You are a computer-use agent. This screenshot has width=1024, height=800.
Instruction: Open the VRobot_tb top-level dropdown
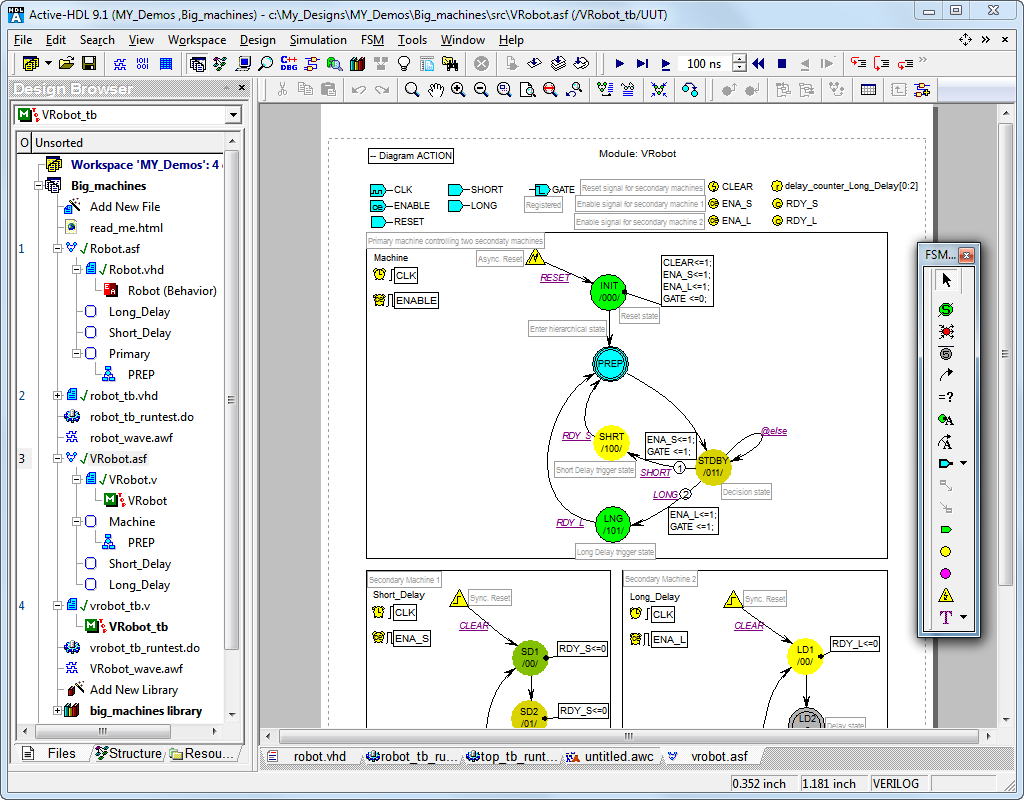233,115
